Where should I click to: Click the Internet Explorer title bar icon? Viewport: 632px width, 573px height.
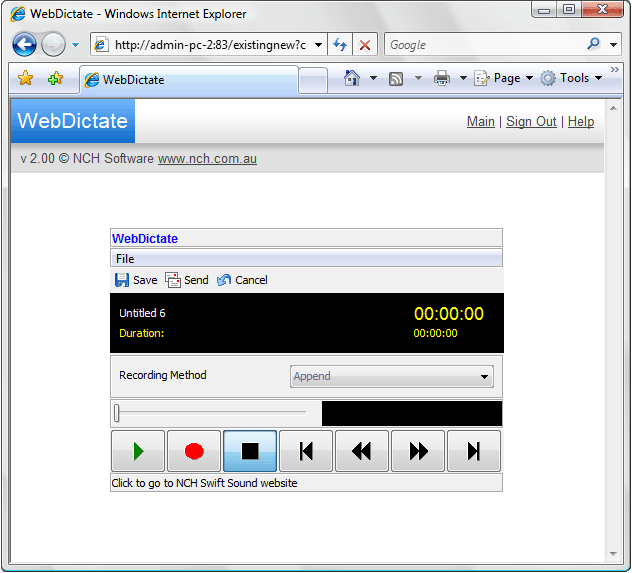pyautogui.click(x=18, y=14)
